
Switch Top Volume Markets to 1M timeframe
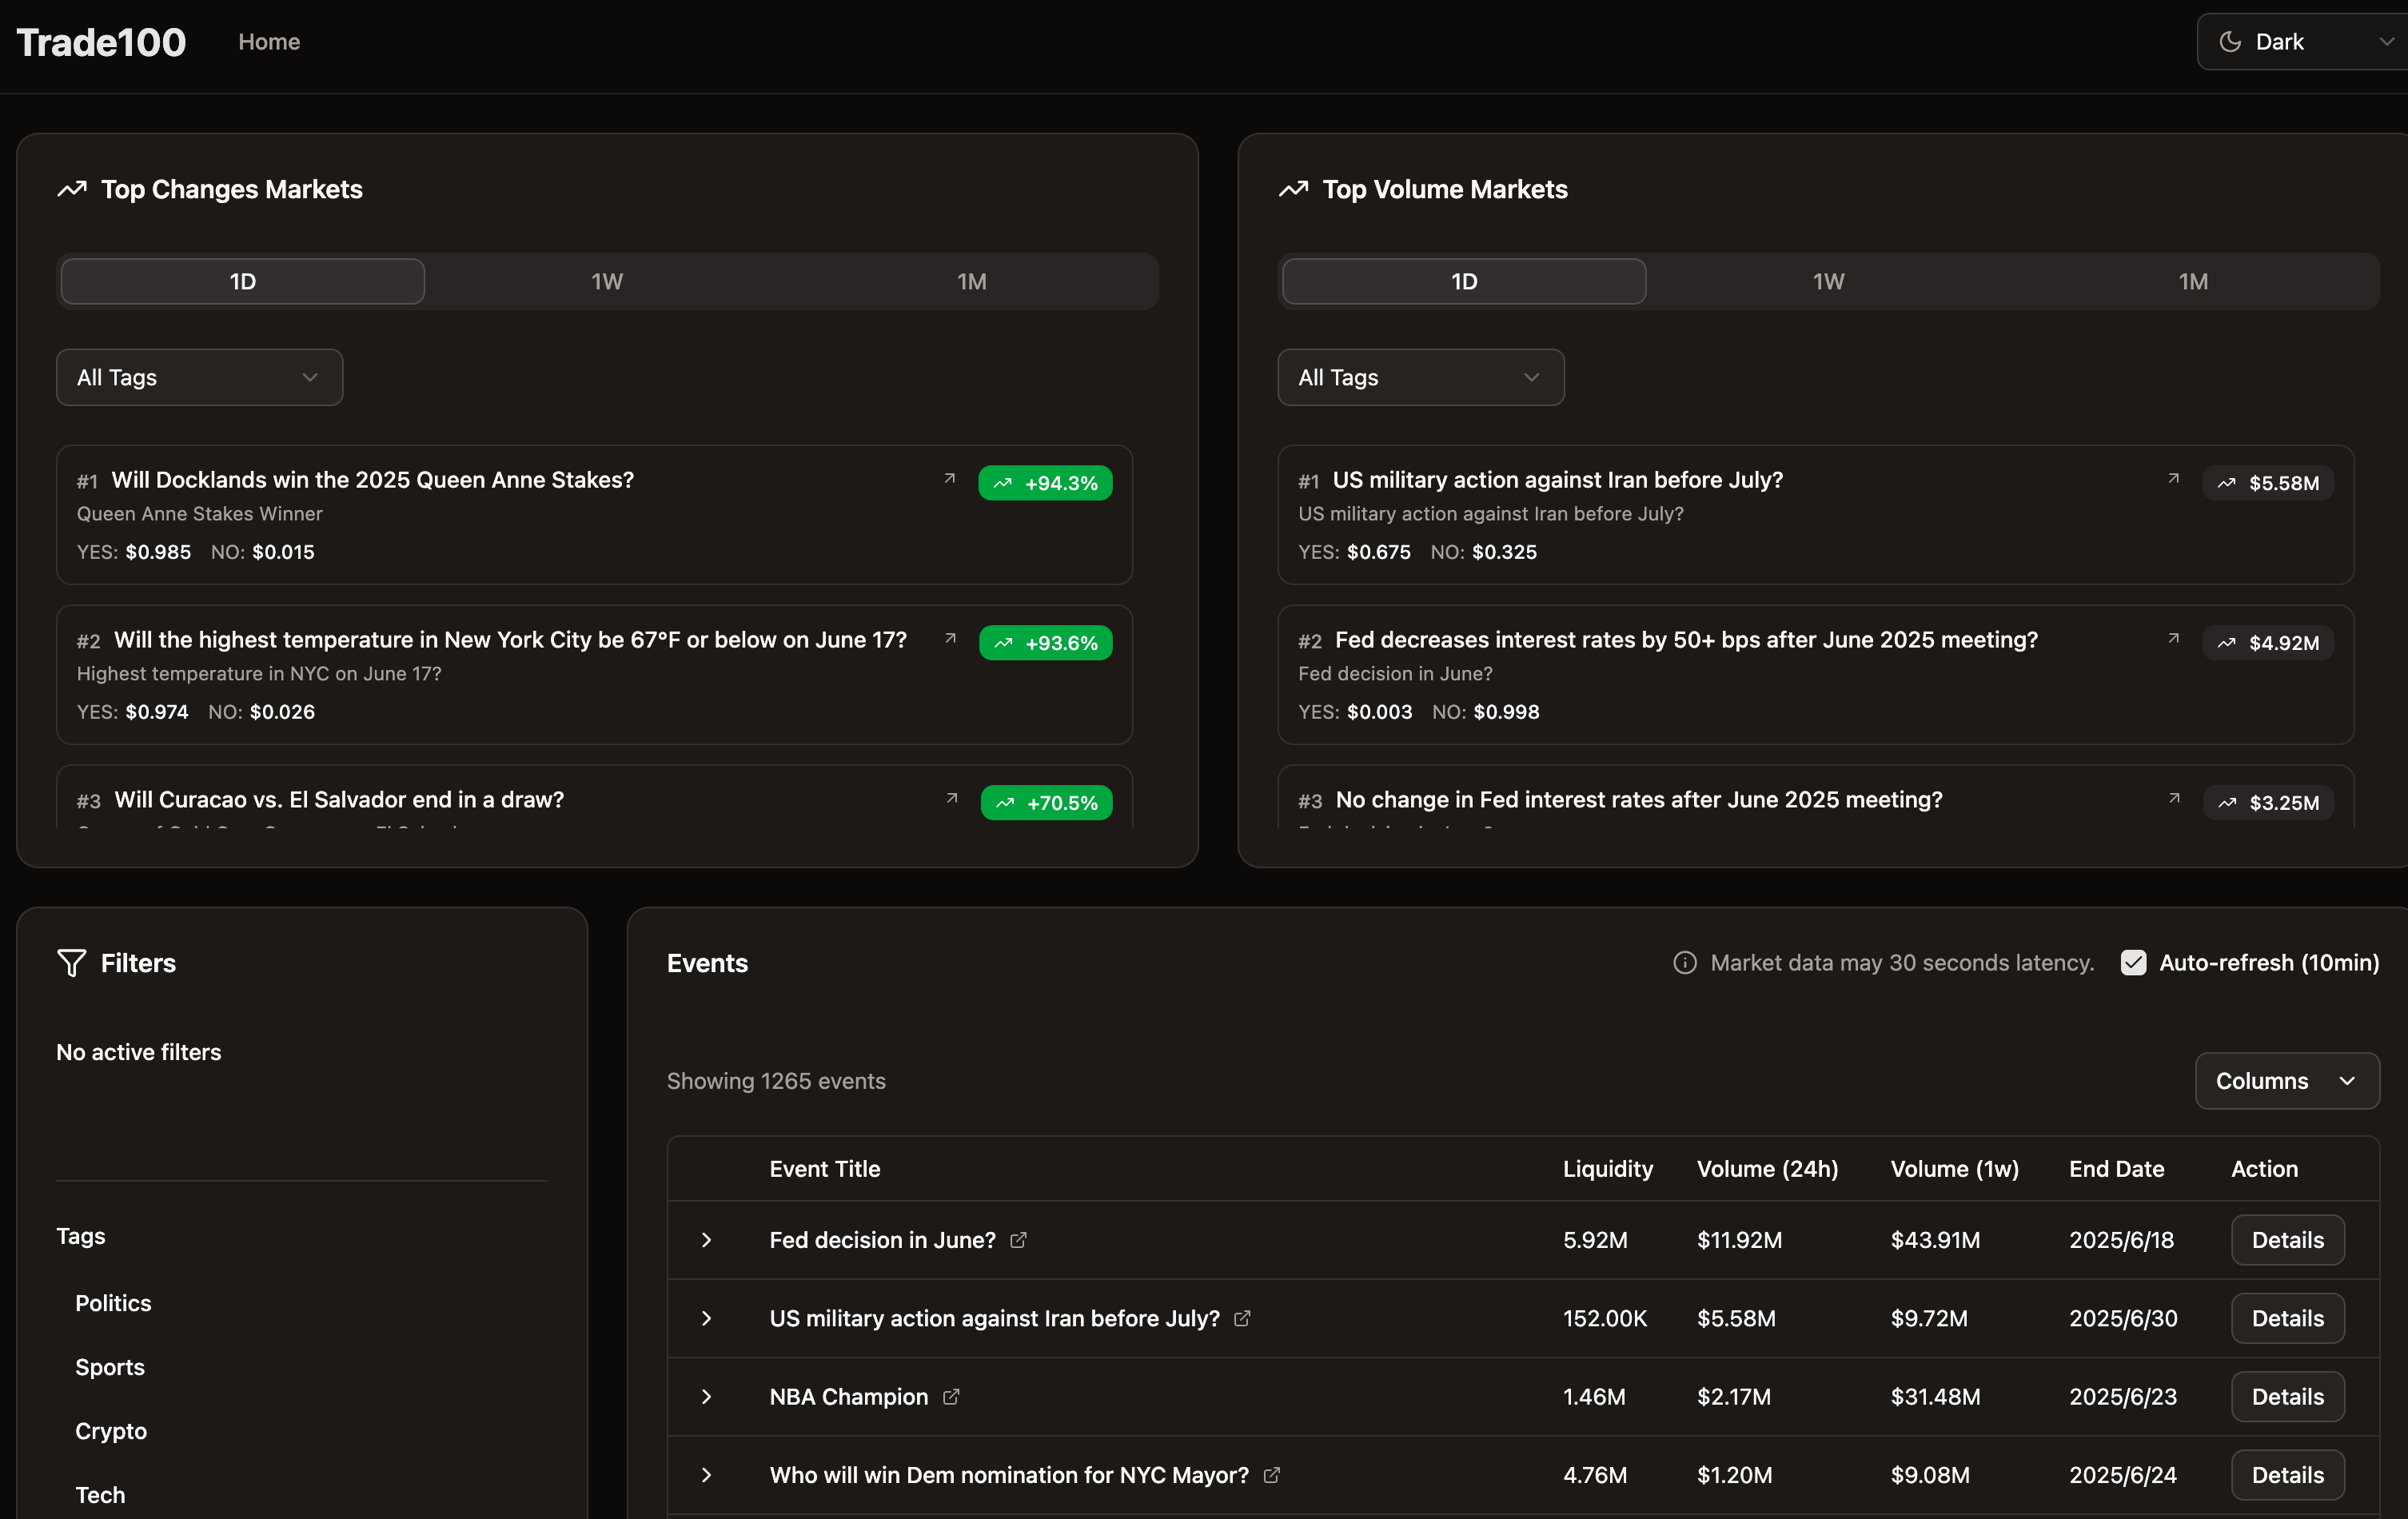pyautogui.click(x=2194, y=281)
